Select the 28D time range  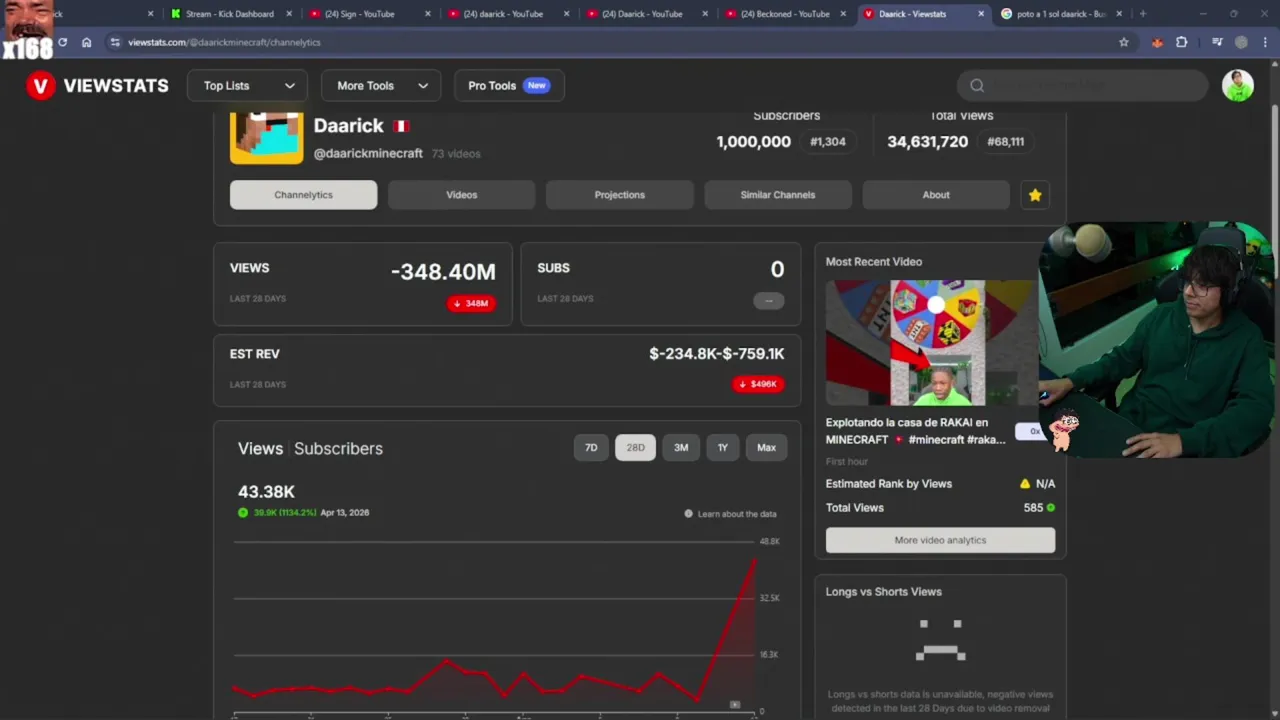pos(636,448)
